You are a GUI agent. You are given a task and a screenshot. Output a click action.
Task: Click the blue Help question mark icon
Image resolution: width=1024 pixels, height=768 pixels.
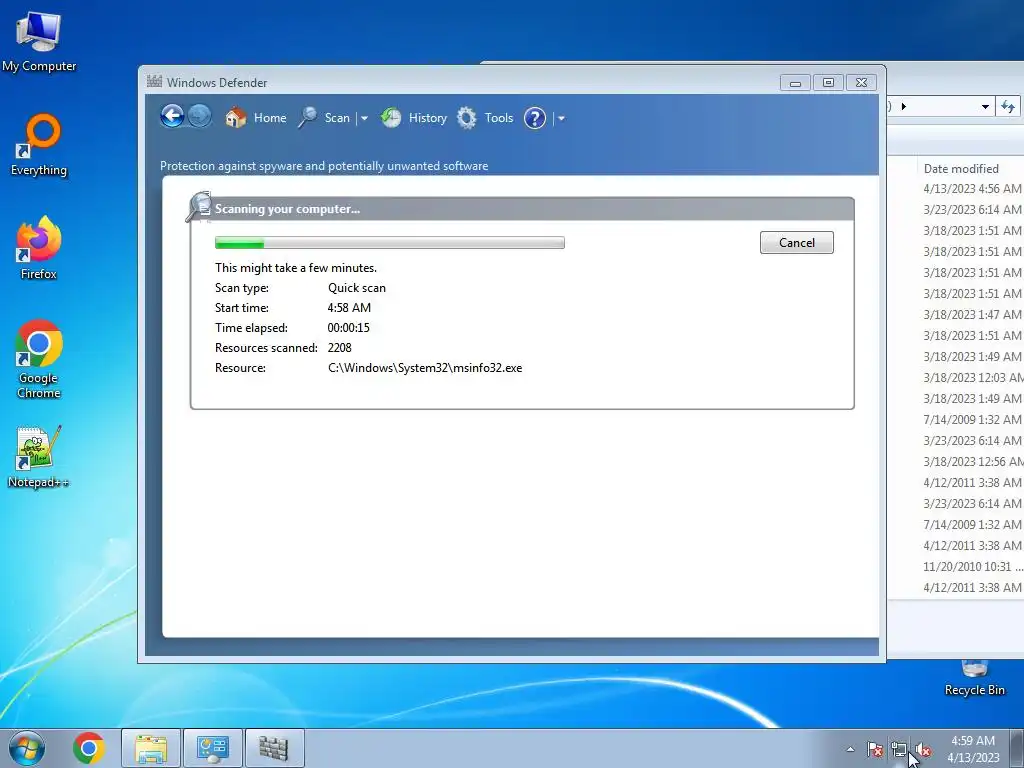pyautogui.click(x=535, y=118)
